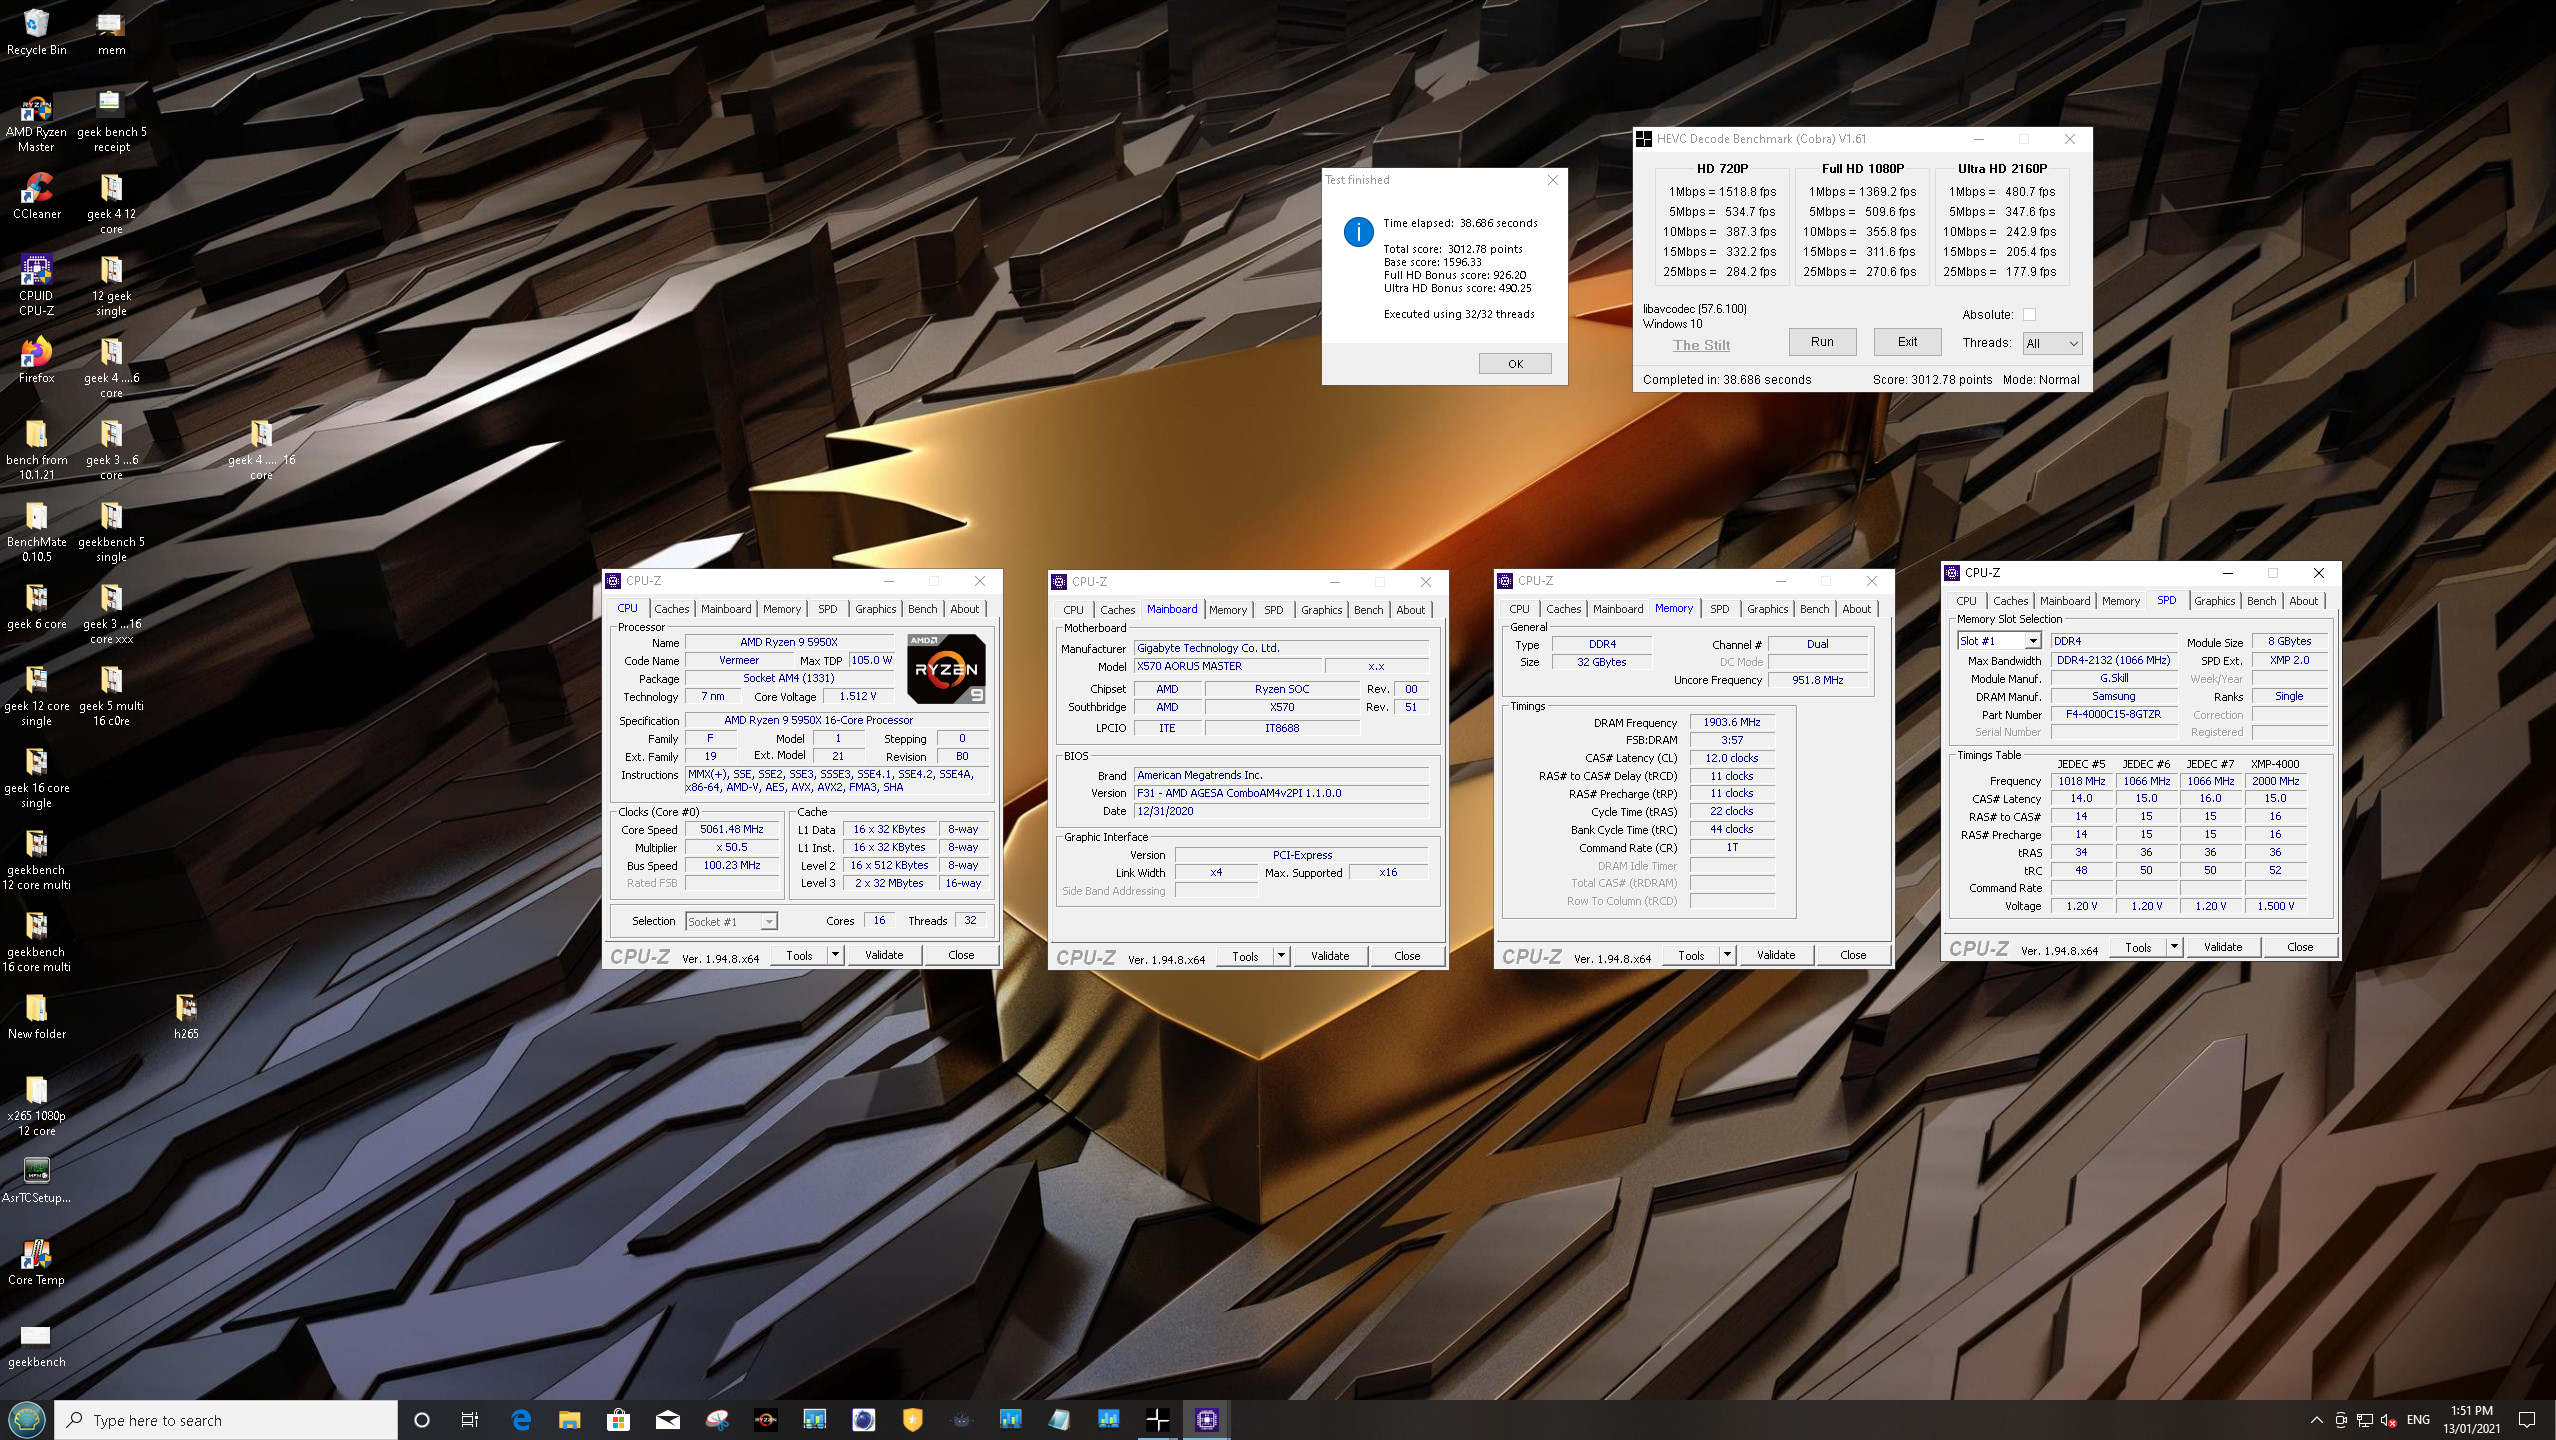Click the ENG language indicator
This screenshot has height=1440, width=2556.
tap(2418, 1420)
